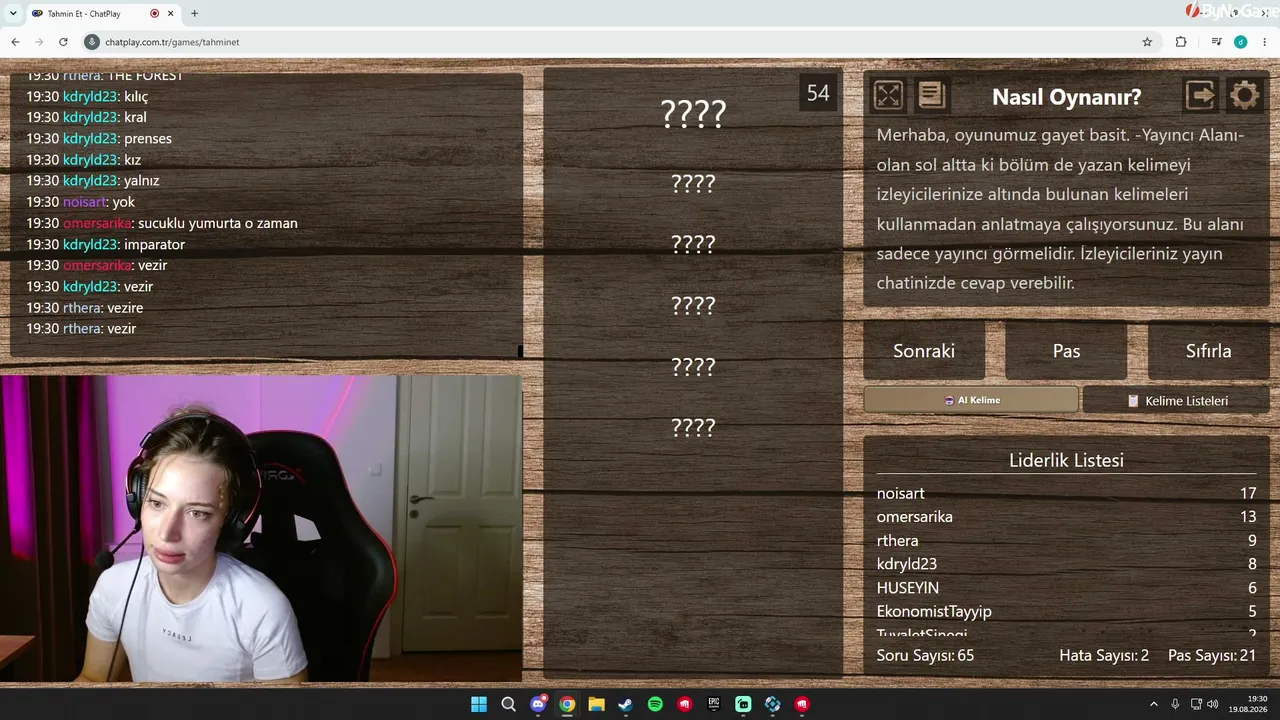Image resolution: width=1280 pixels, height=720 pixels.
Task: Open Chrome extensions puzzle icon
Action: [x=1181, y=42]
